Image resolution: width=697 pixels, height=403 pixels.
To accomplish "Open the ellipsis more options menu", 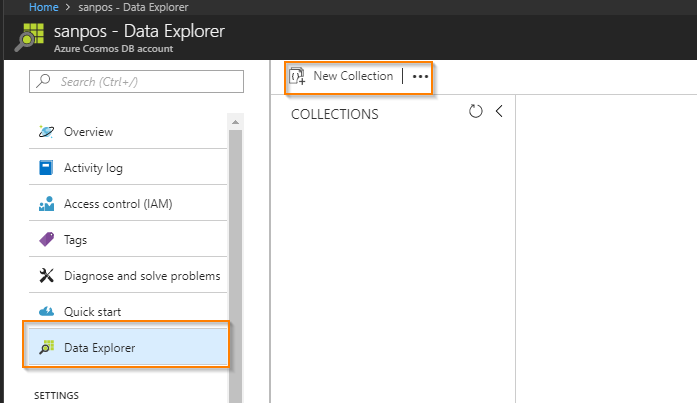I will (420, 76).
